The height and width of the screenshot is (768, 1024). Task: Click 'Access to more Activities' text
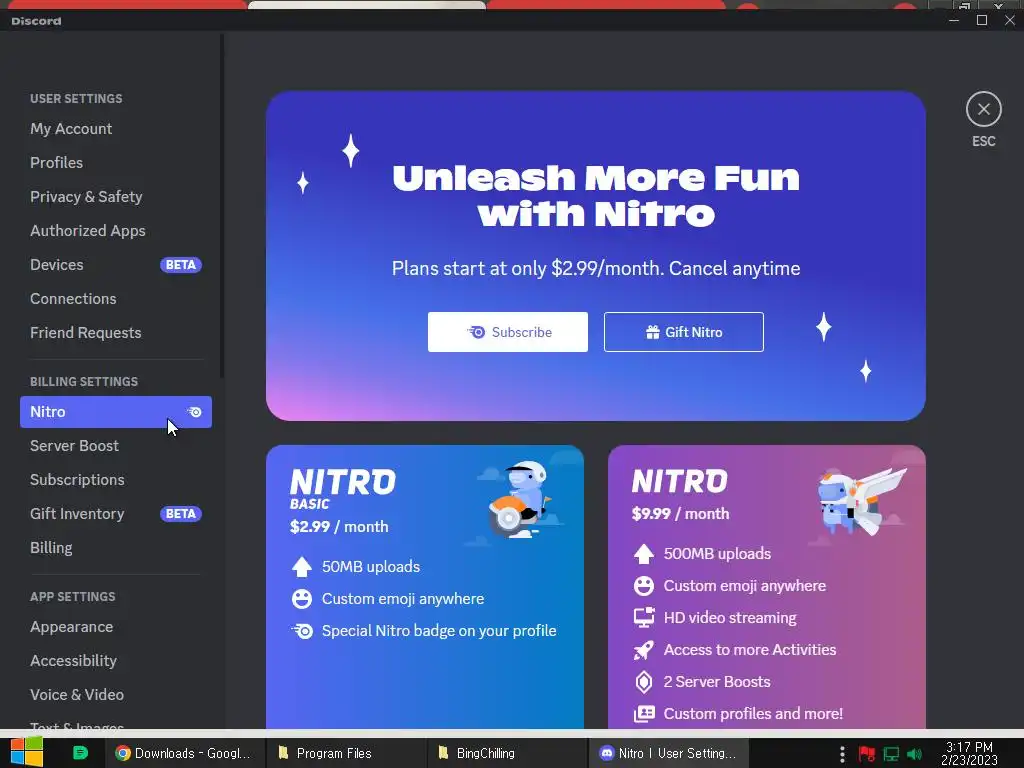750,650
